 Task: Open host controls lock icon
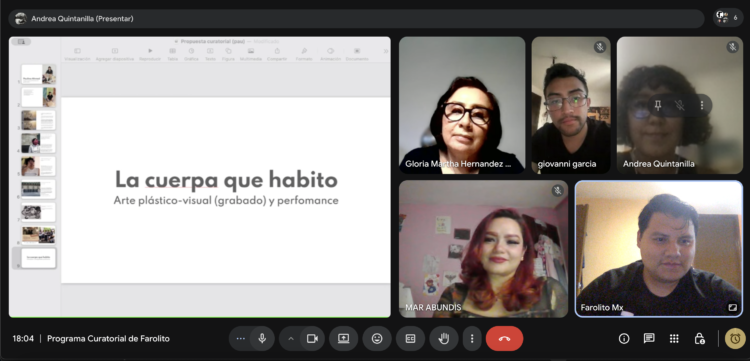coord(699,339)
